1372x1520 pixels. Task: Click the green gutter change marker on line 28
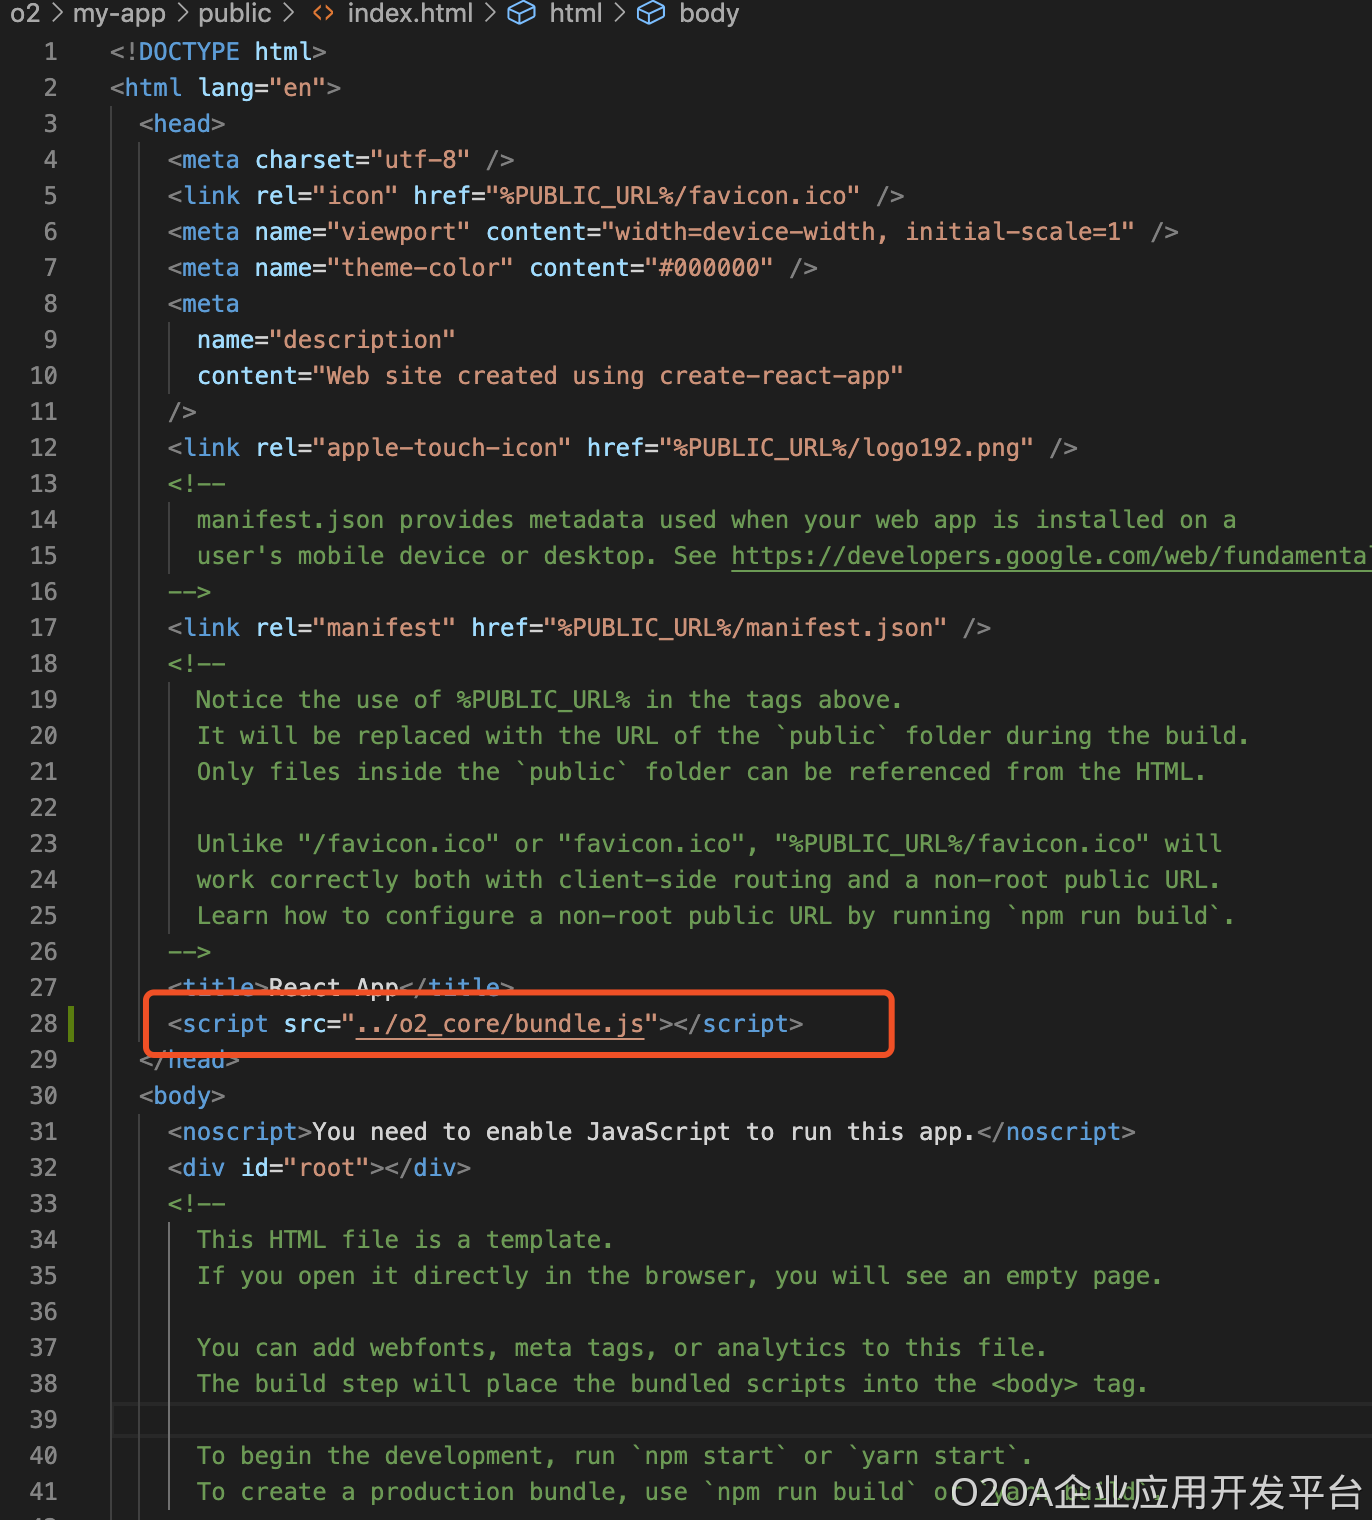click(70, 1024)
